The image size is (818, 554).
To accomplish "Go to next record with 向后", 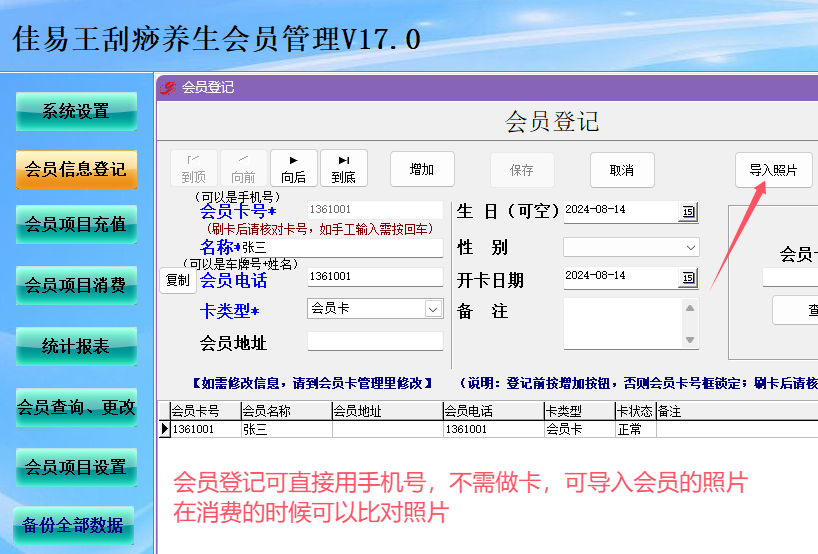I will coord(294,168).
